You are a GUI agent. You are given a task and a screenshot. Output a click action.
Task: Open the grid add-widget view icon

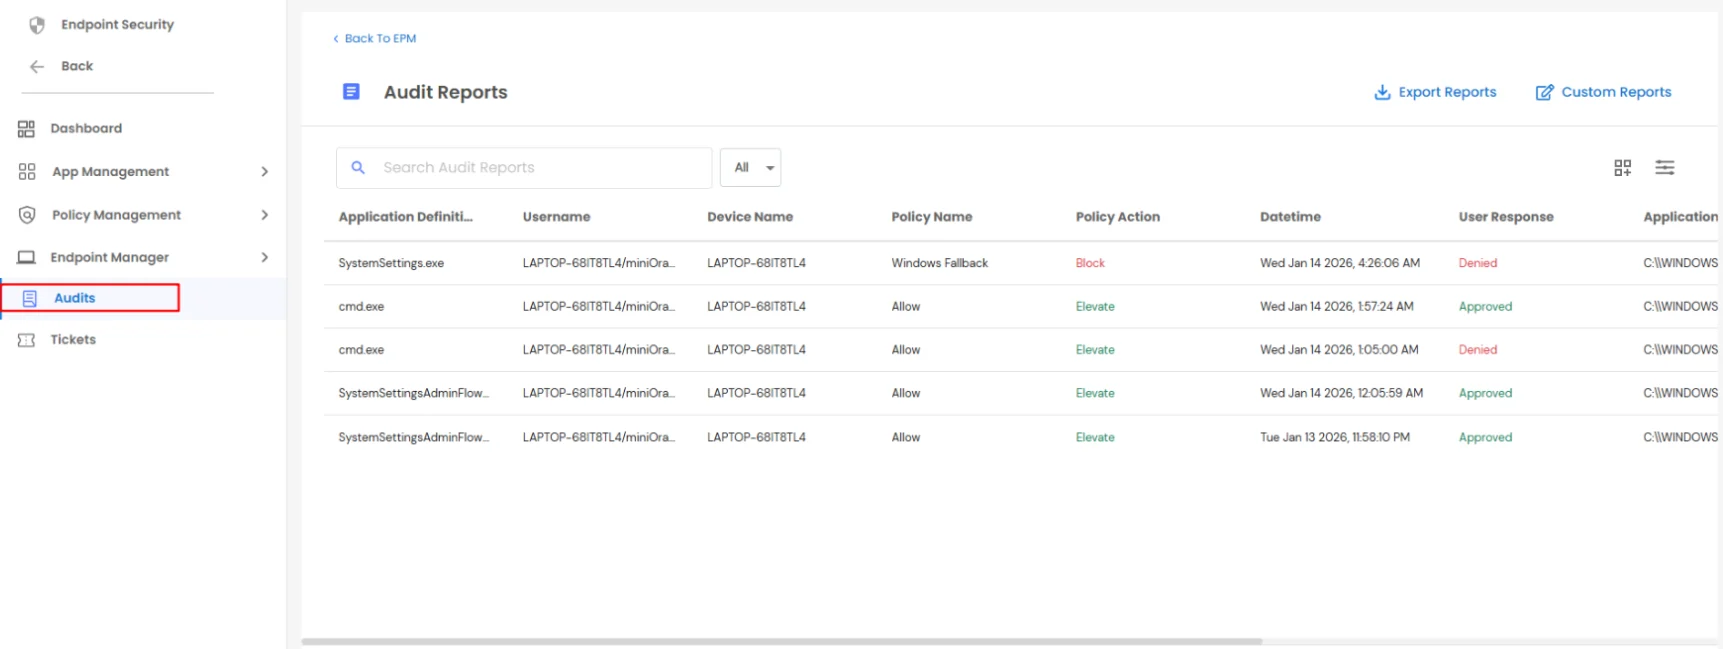[x=1623, y=168]
